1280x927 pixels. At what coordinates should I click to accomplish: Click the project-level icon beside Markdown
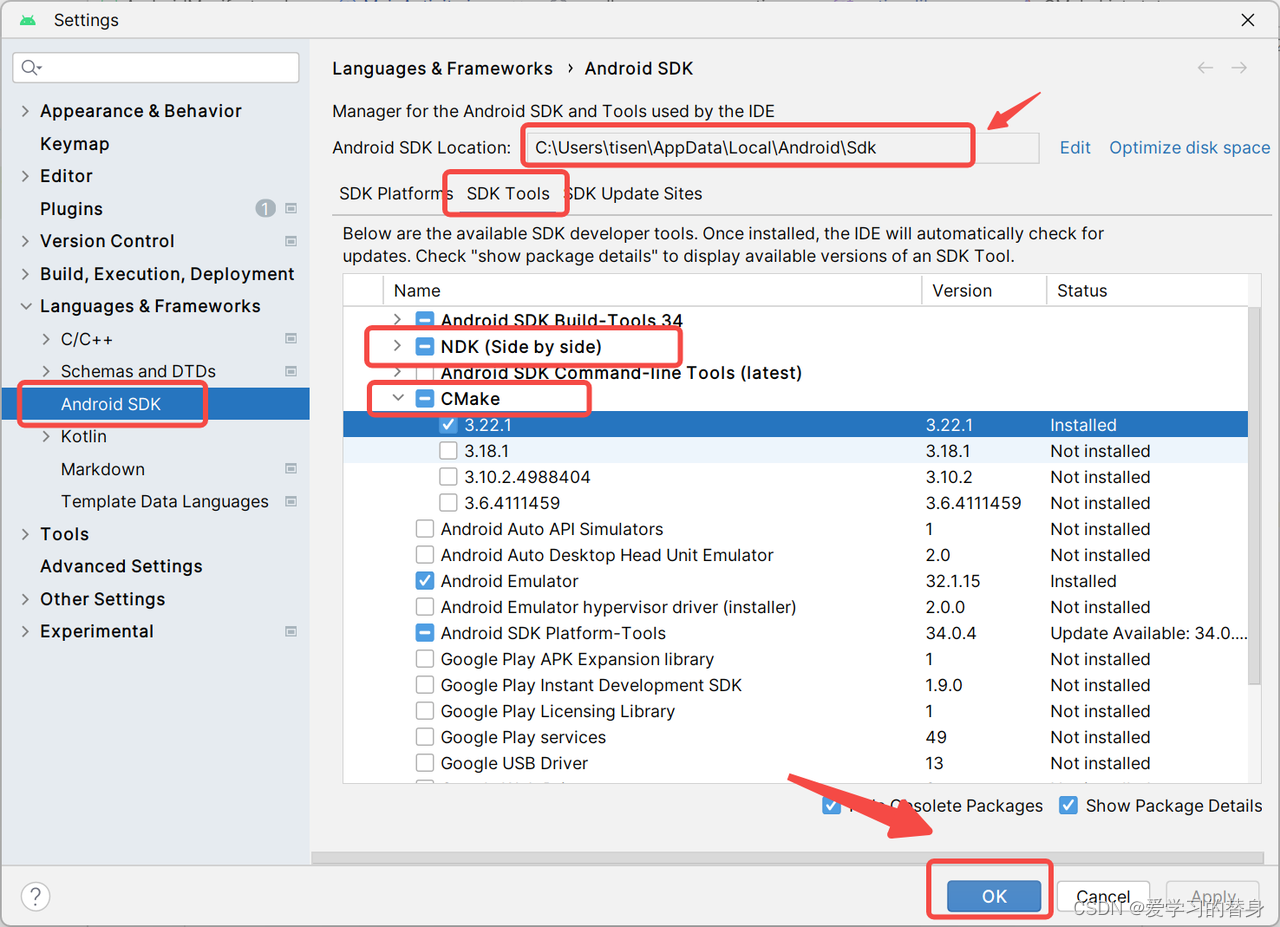(x=291, y=469)
